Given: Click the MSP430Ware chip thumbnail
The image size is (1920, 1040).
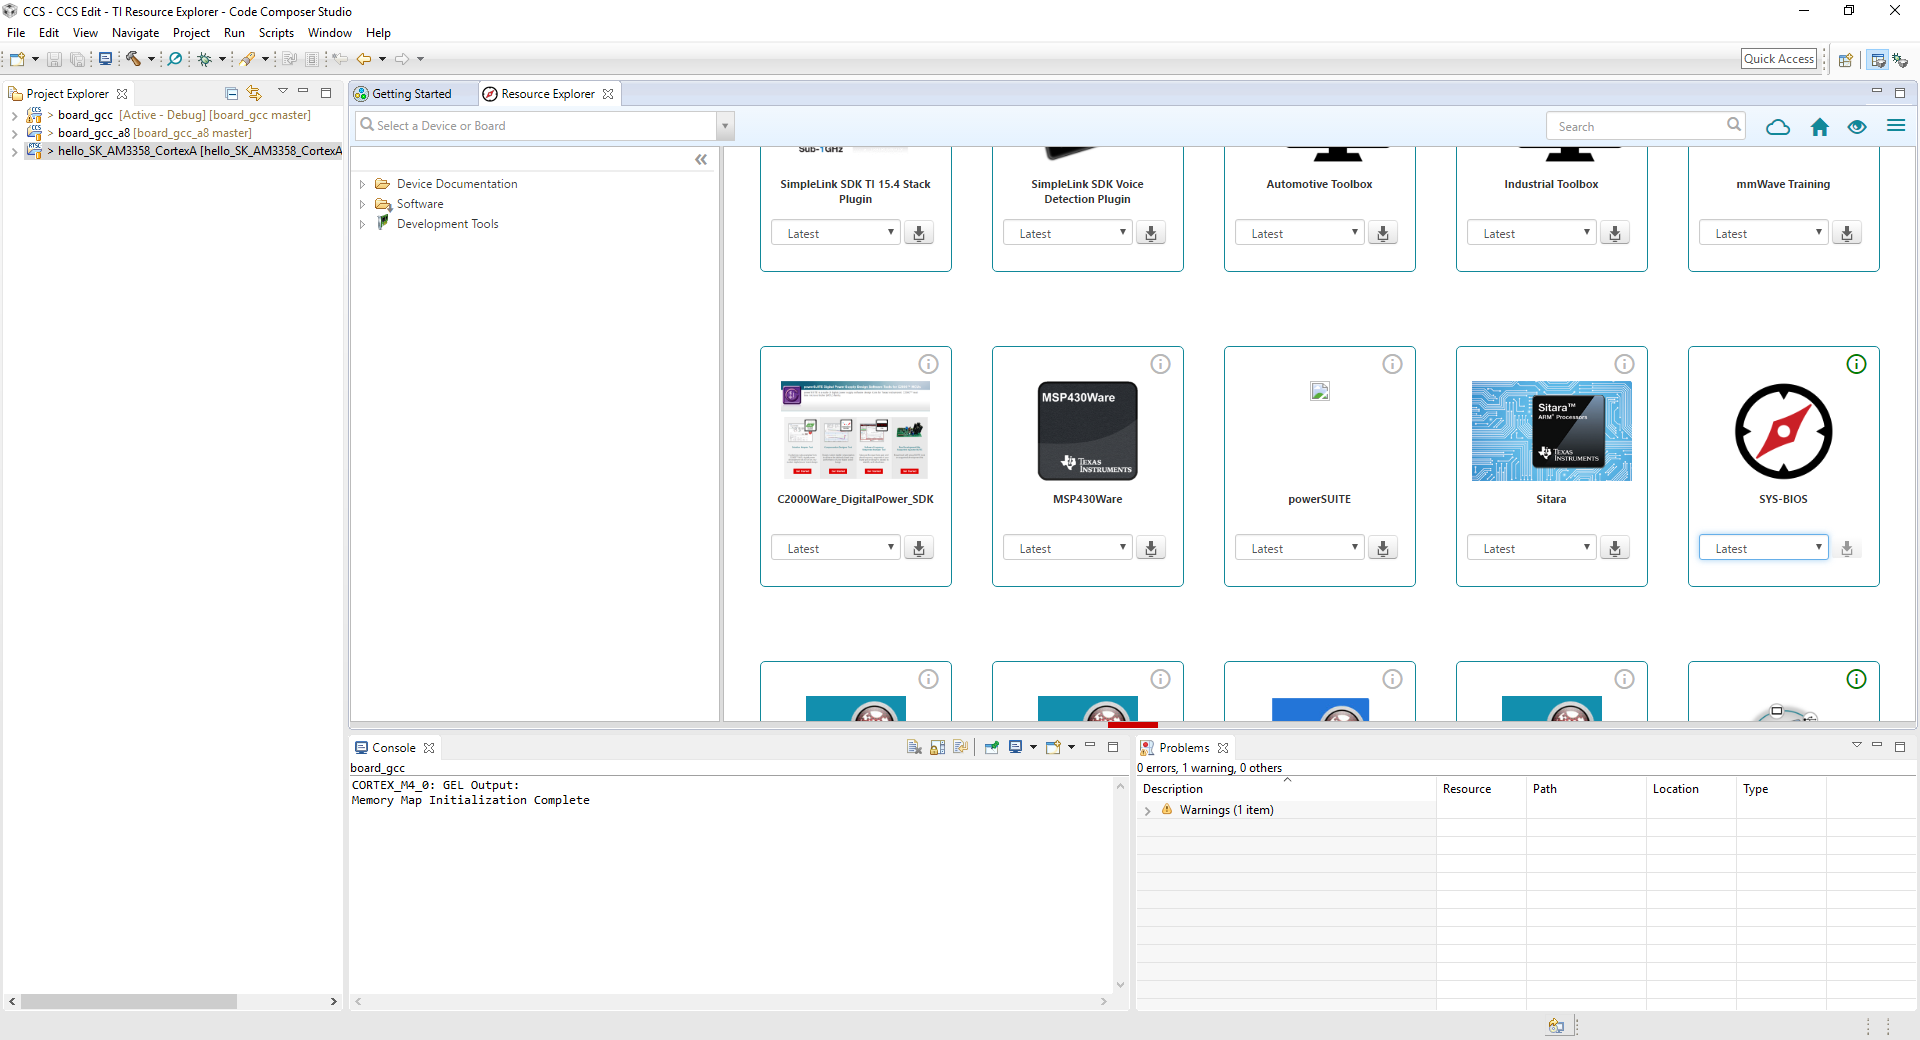Looking at the screenshot, I should point(1088,431).
